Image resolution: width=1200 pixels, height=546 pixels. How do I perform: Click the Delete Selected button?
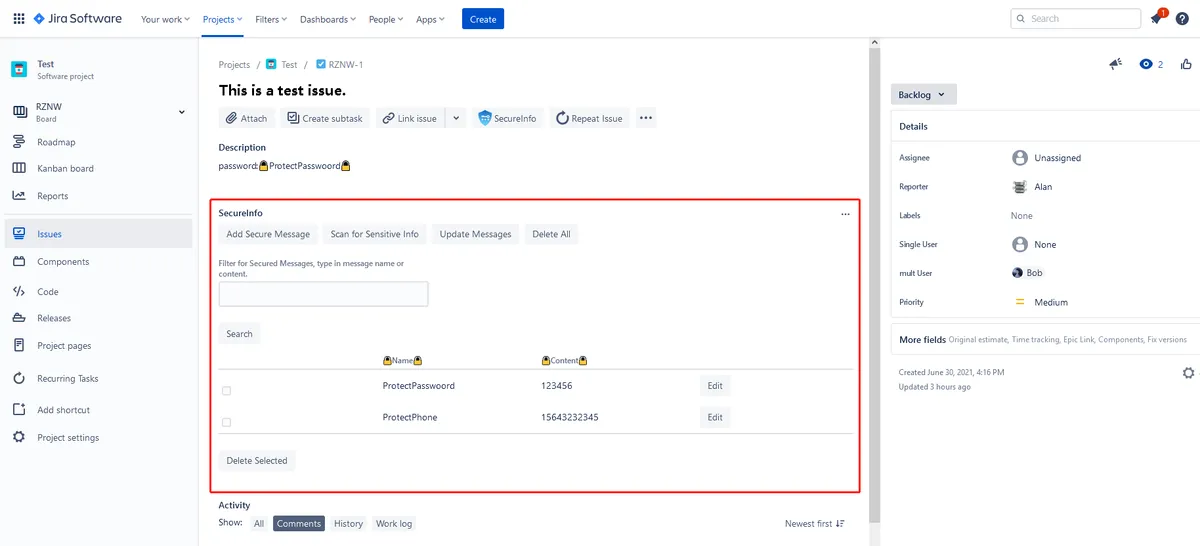coord(257,461)
